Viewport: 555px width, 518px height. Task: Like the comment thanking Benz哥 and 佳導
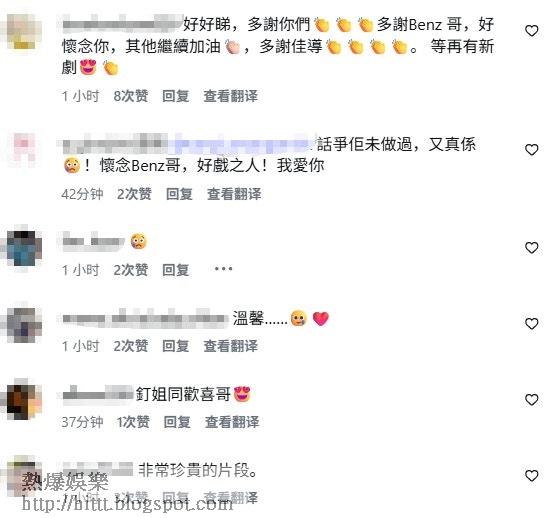pos(531,31)
